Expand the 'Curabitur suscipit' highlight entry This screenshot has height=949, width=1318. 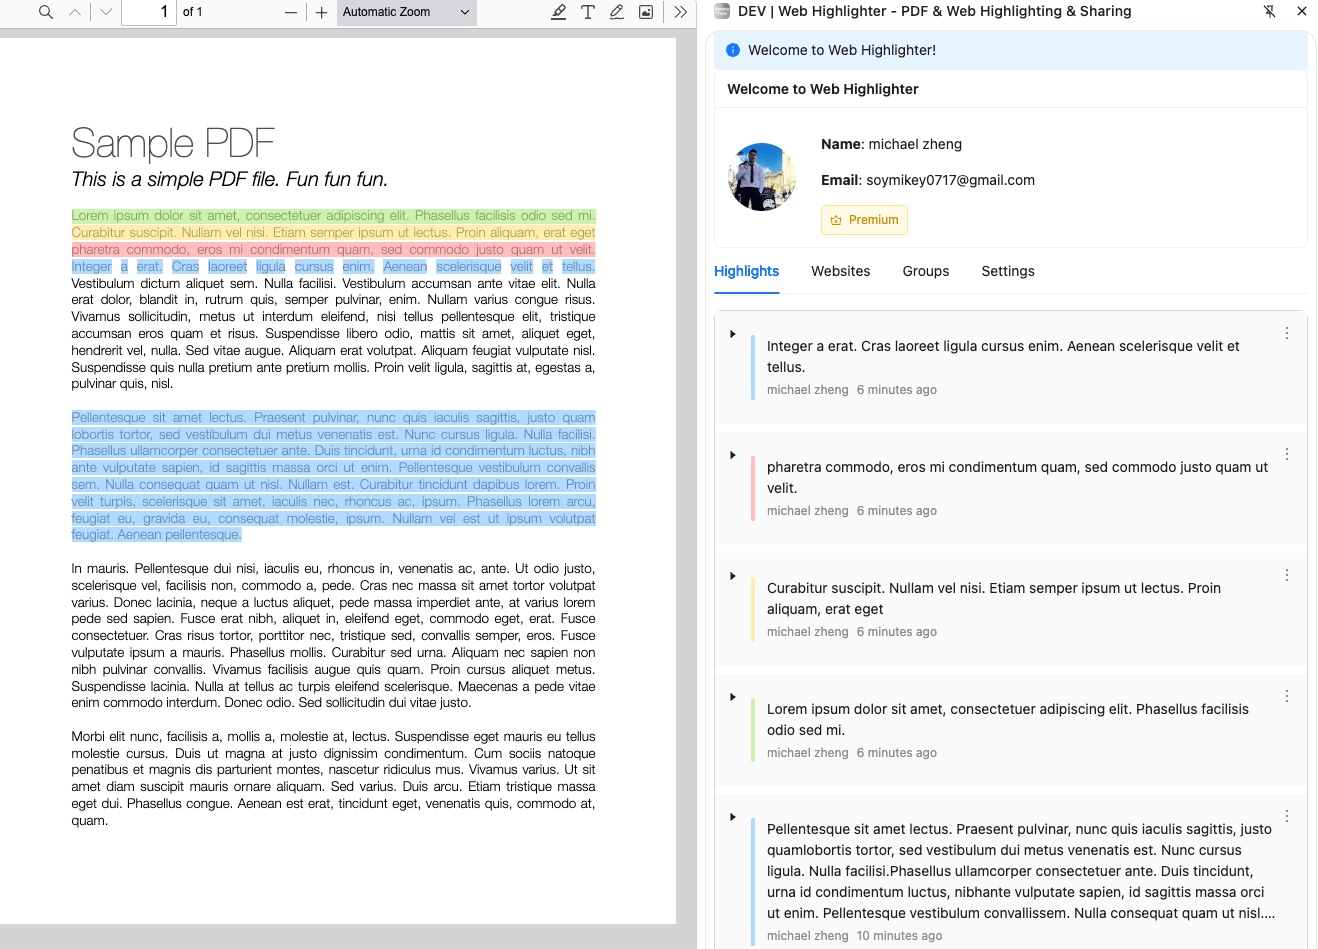coord(733,576)
